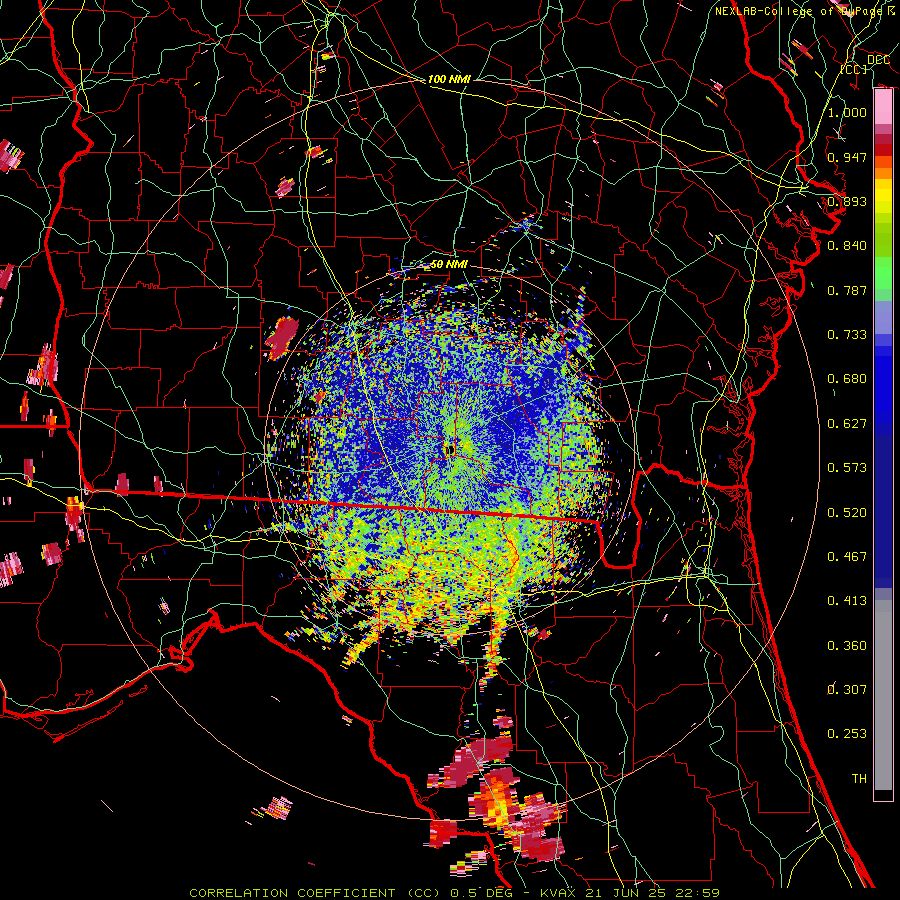The height and width of the screenshot is (900, 900).
Task: Select the pink swatch atop the color scale
Action: pos(883,107)
